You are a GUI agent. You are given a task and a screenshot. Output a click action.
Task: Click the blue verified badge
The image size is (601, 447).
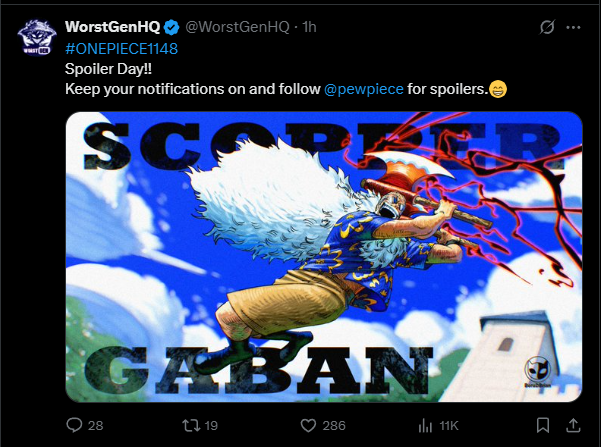click(171, 27)
